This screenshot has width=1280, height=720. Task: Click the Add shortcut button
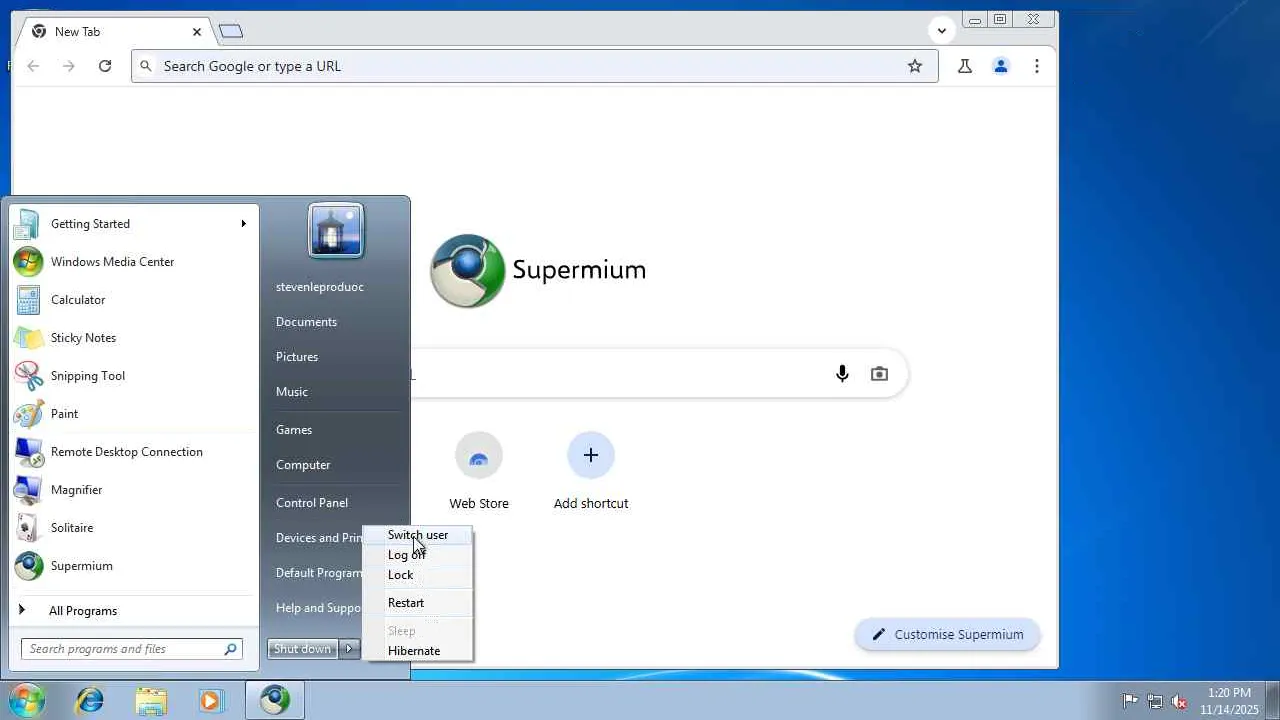tap(591, 472)
